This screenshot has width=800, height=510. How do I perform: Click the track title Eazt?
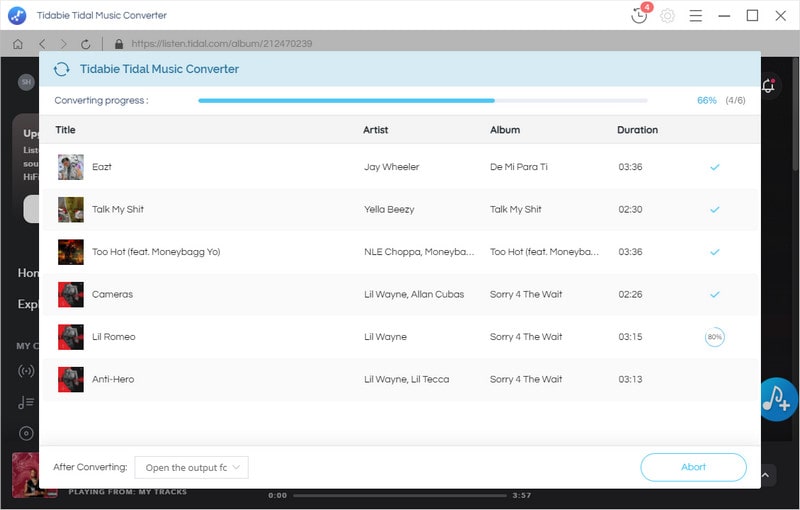point(102,167)
